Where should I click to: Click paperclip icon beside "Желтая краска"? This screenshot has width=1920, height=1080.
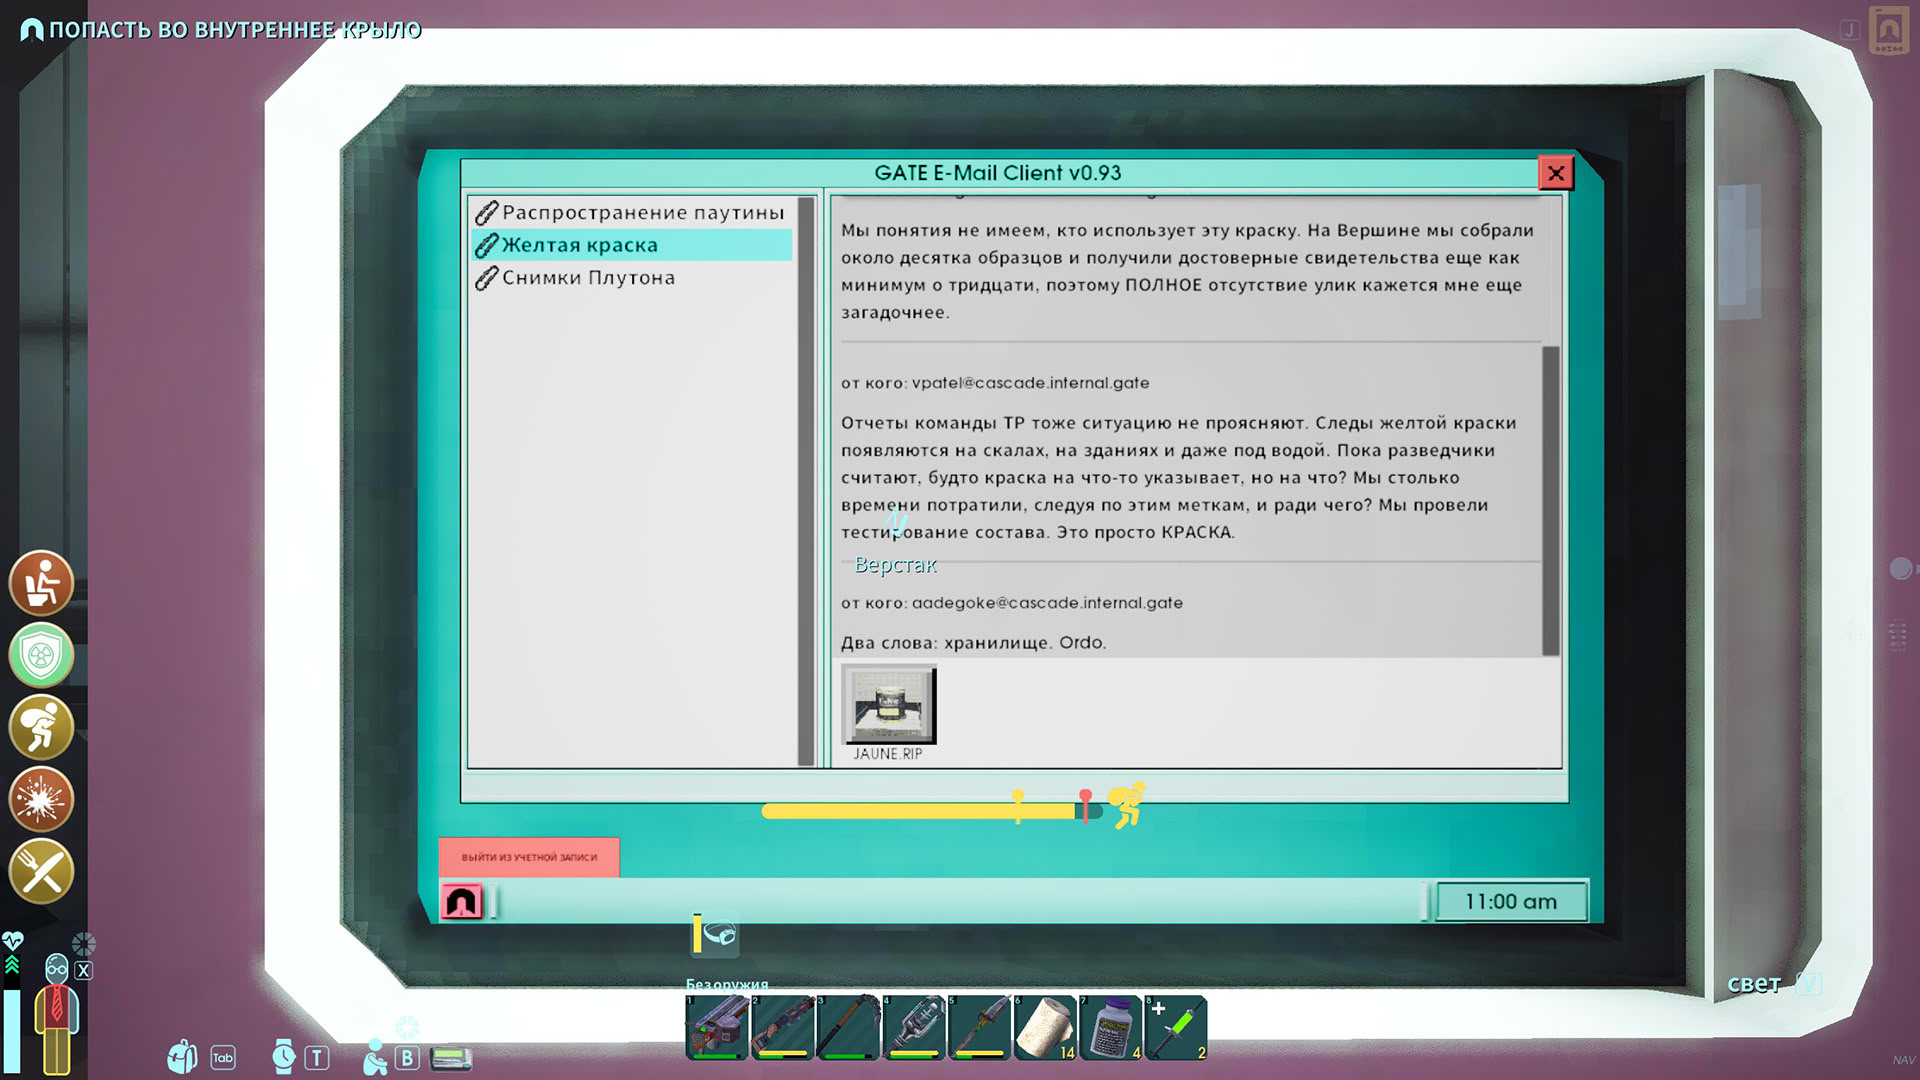pyautogui.click(x=486, y=245)
